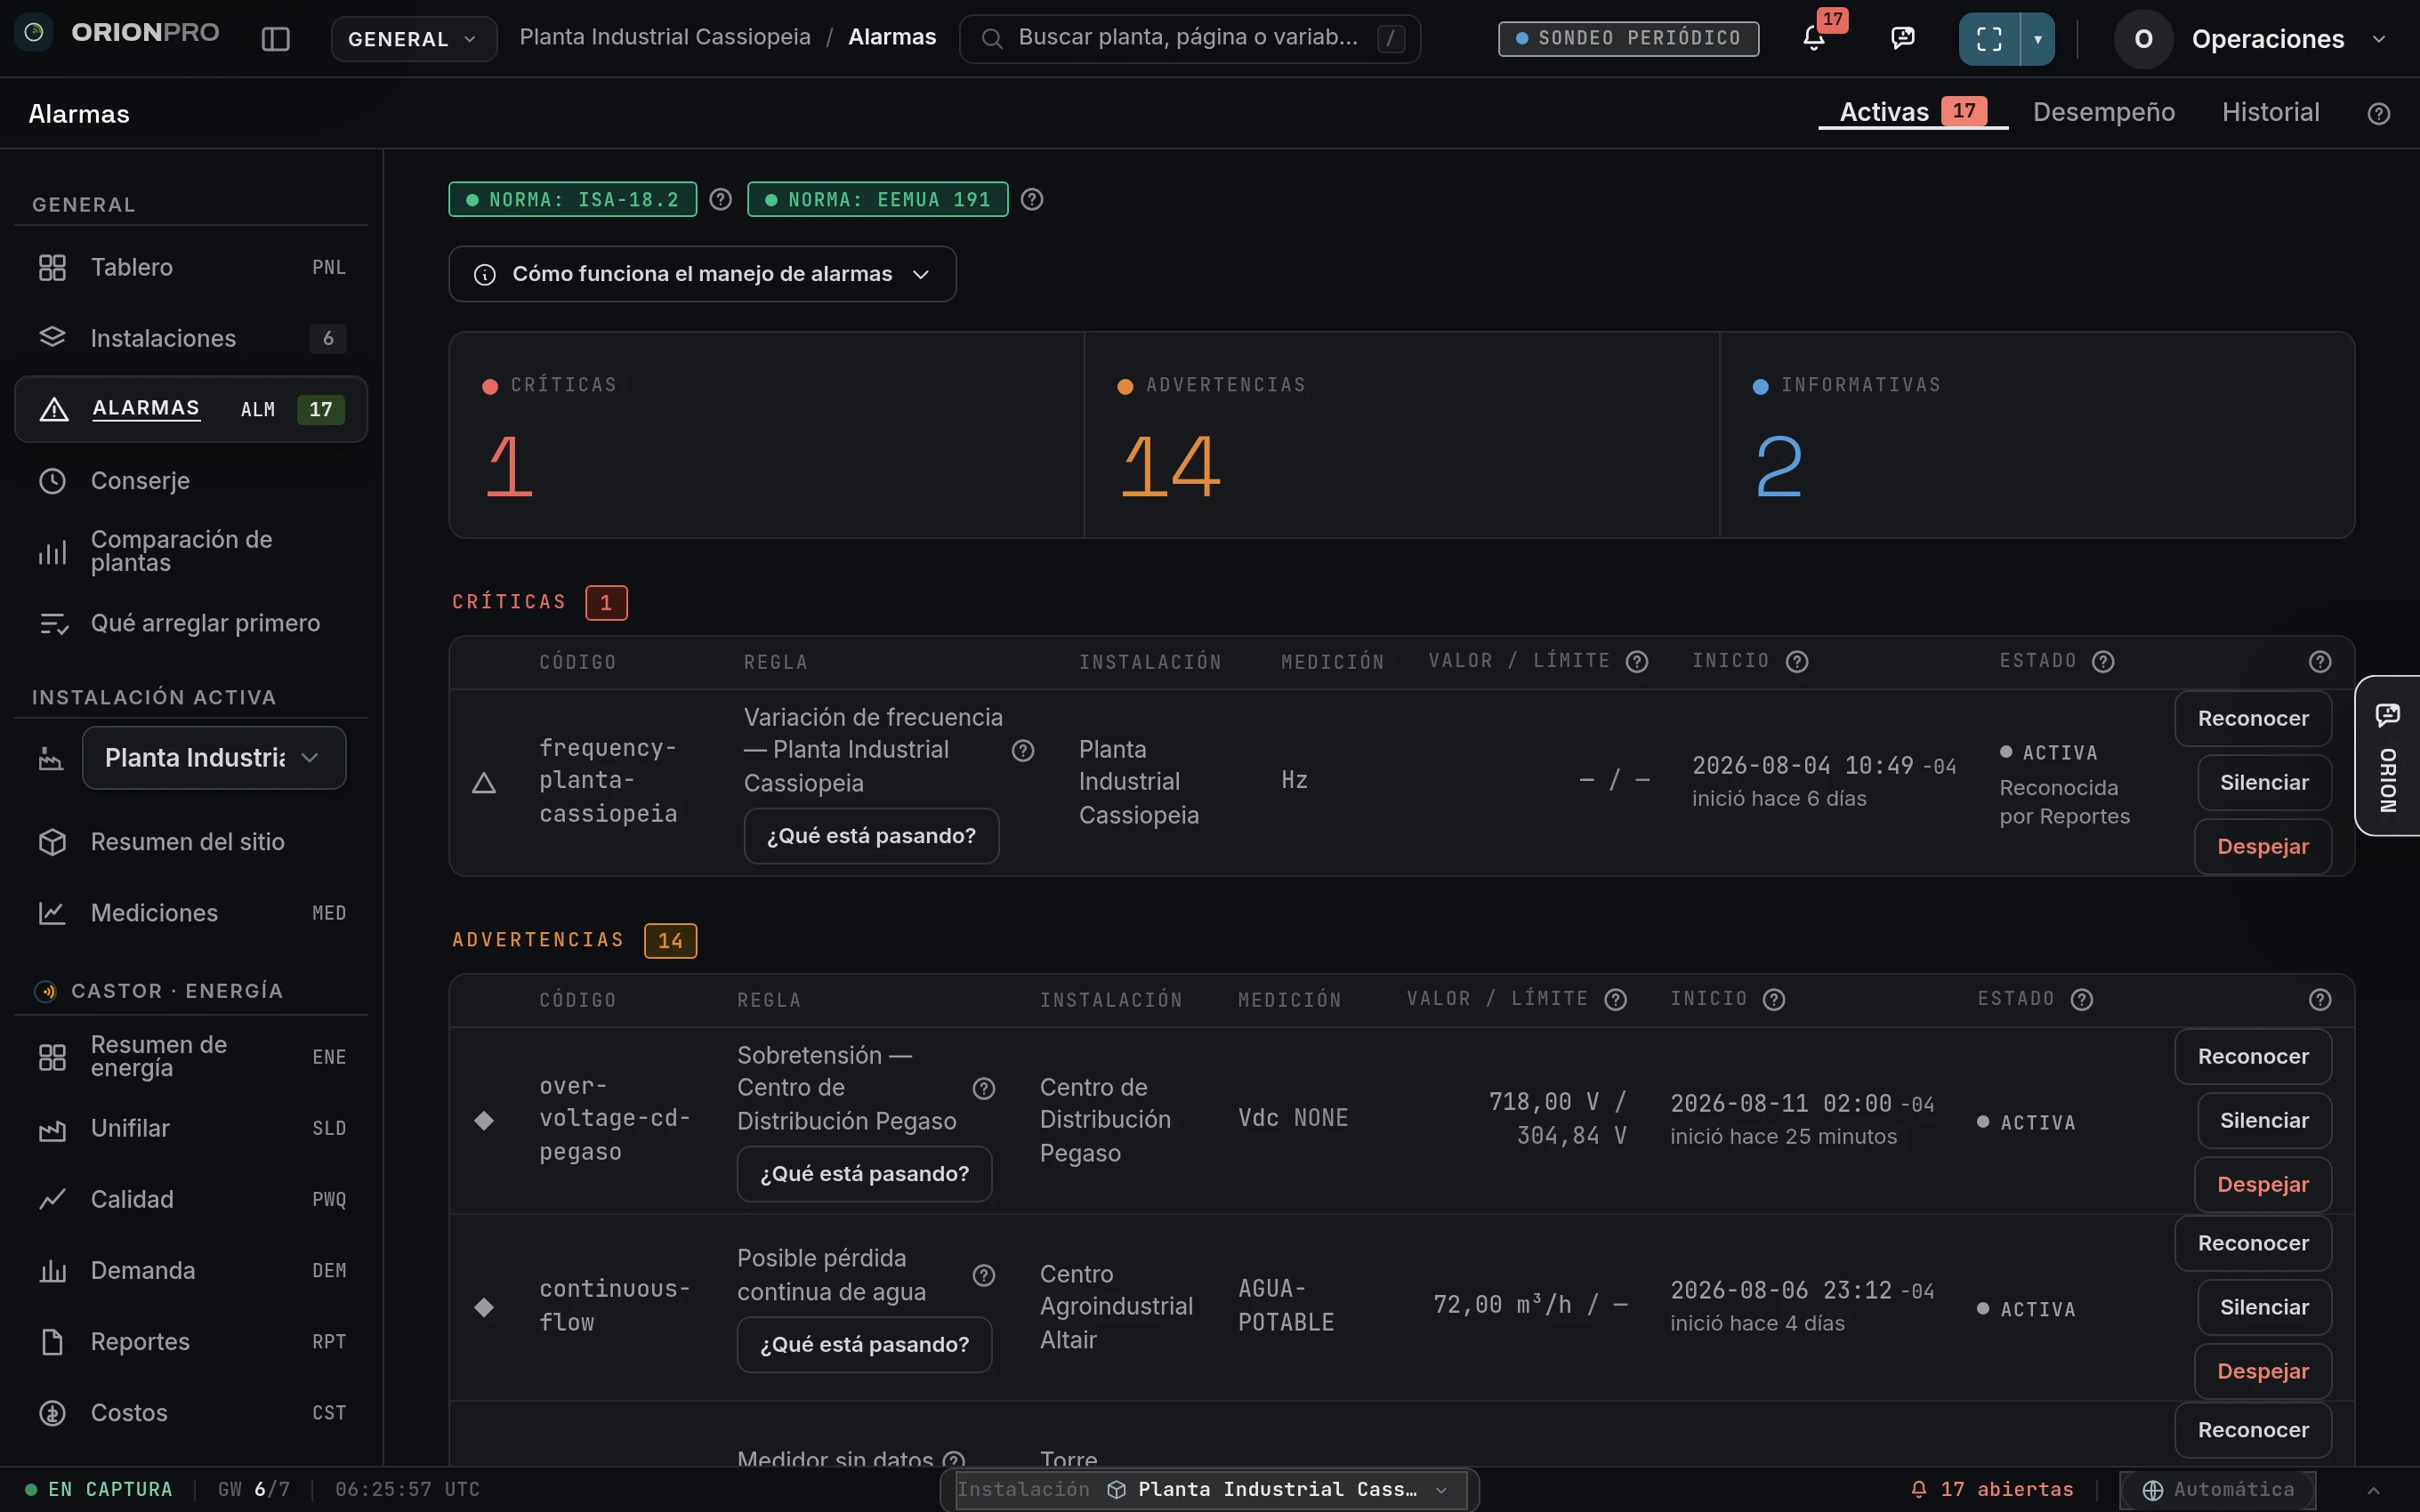The image size is (2420, 1512).
Task: Toggle the Automática mode in status bar
Action: pyautogui.click(x=2217, y=1489)
